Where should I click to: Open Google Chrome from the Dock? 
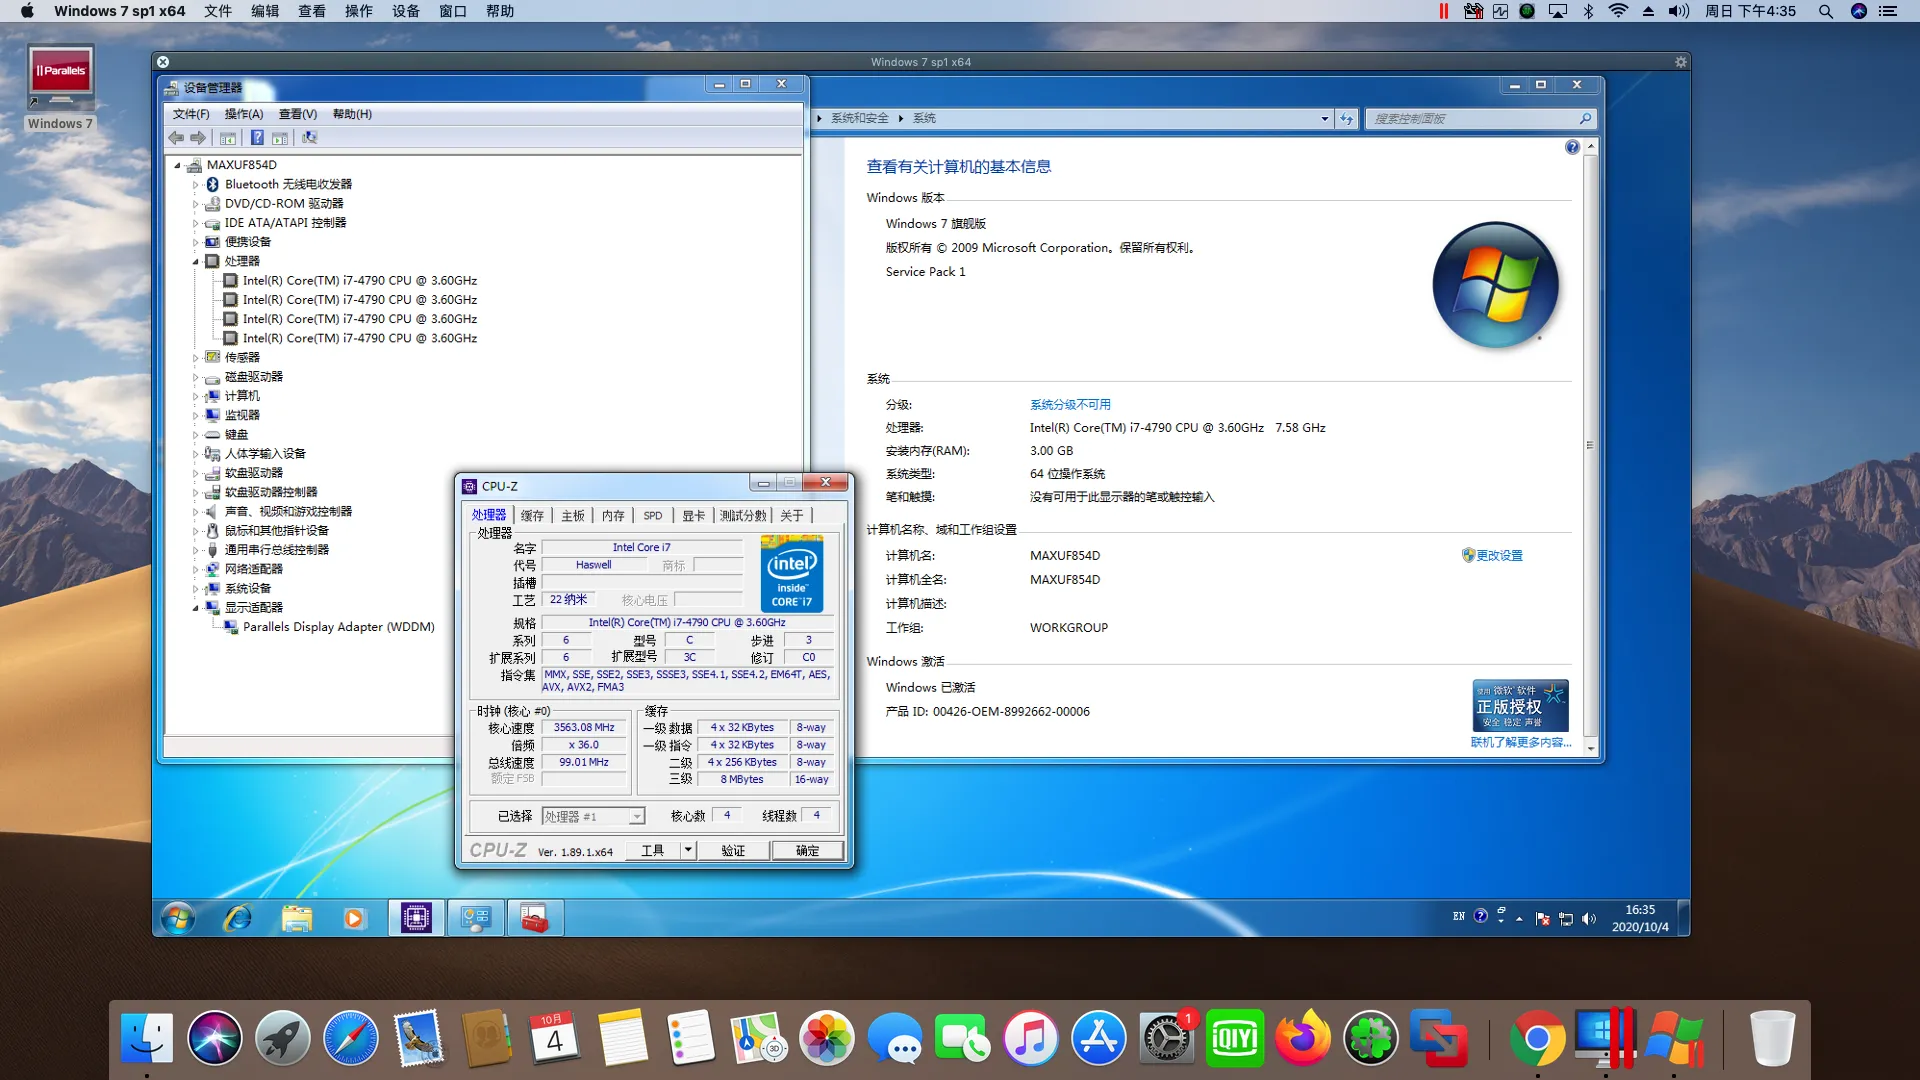click(1538, 1038)
